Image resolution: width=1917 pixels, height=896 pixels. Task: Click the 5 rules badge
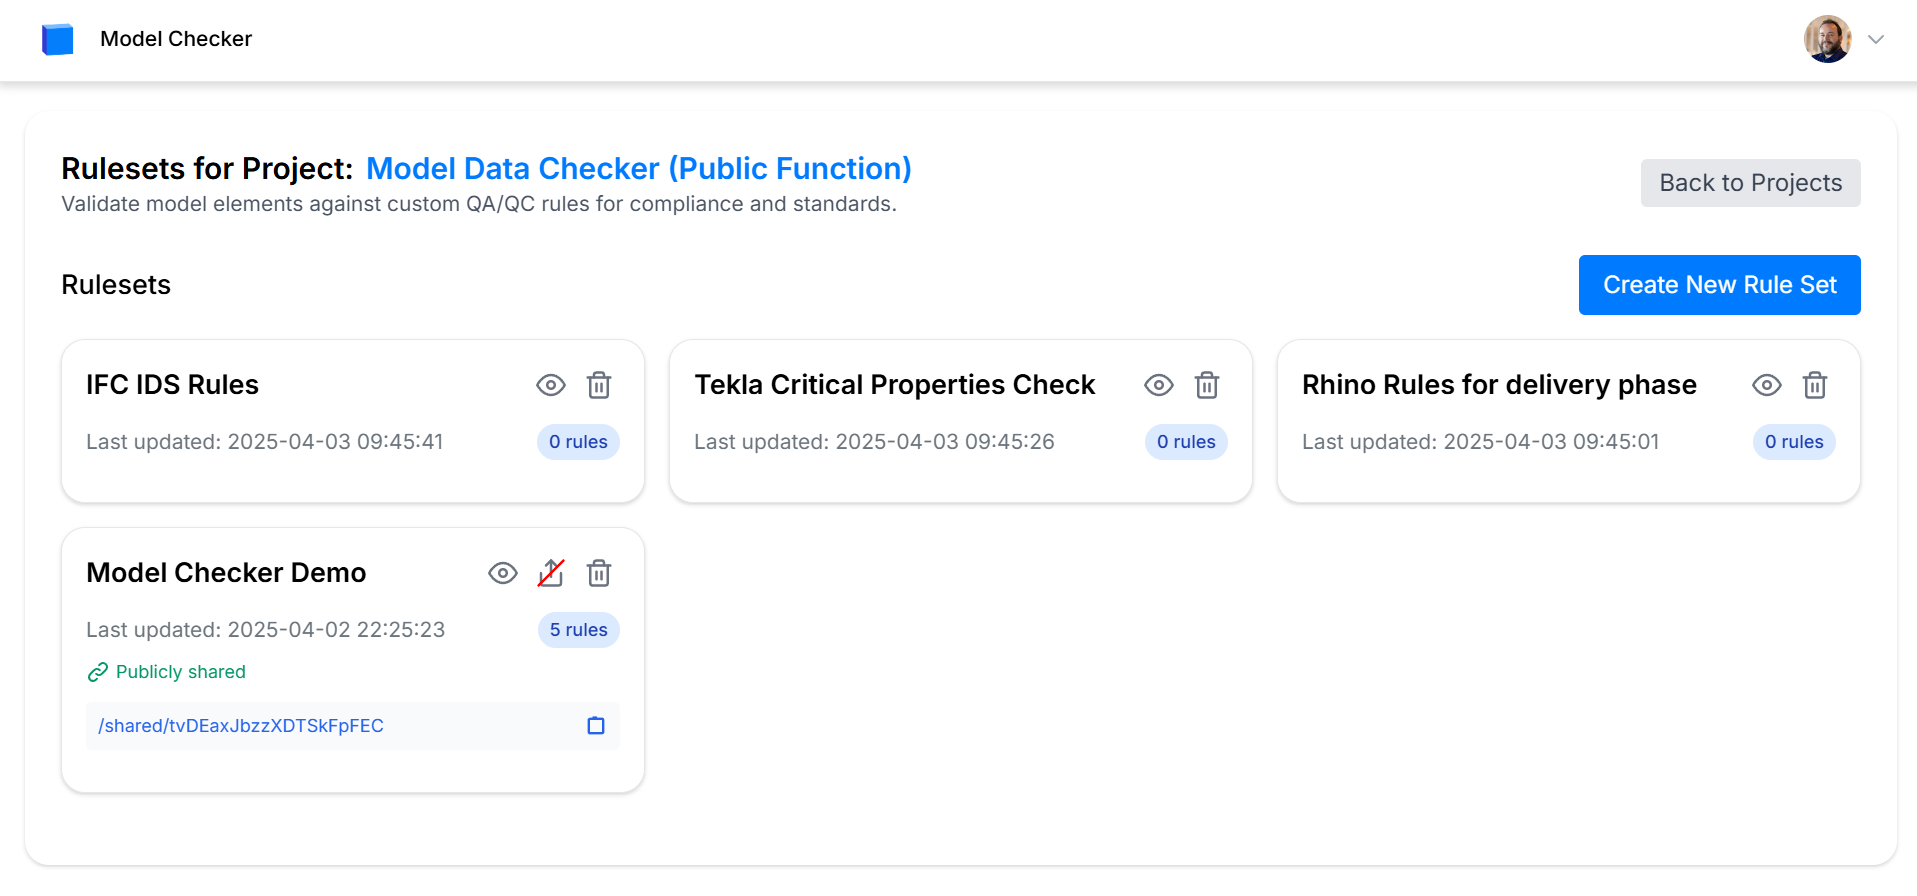[578, 630]
